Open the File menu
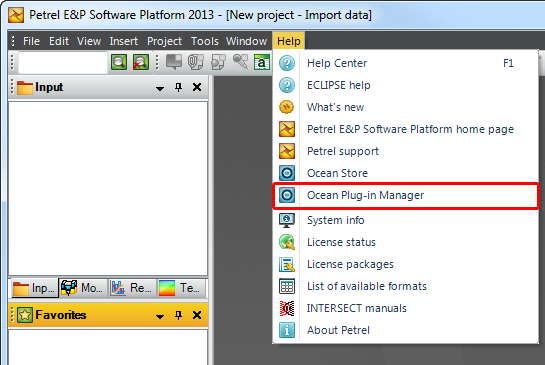 31,41
